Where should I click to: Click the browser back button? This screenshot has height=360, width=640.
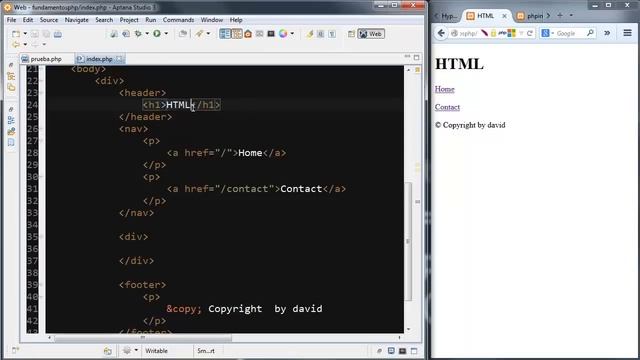pyautogui.click(x=441, y=33)
